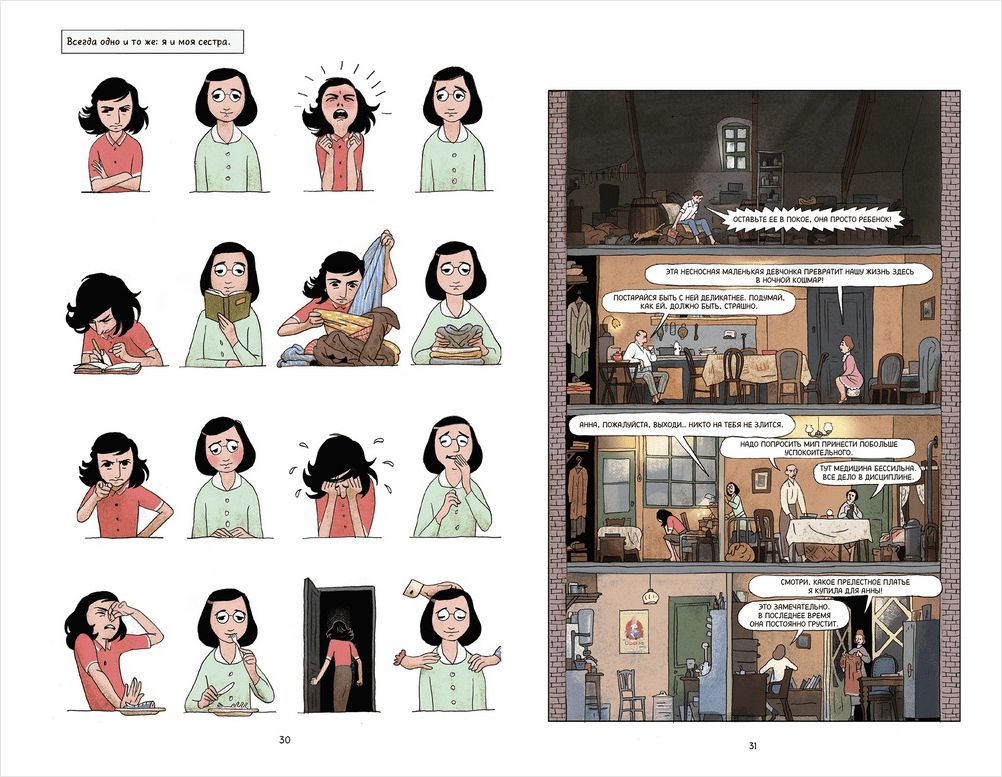Click the caption "Всегда одно и то же: я и моя сестра."
Image resolution: width=1002 pixels, height=777 pixels.
[152, 42]
